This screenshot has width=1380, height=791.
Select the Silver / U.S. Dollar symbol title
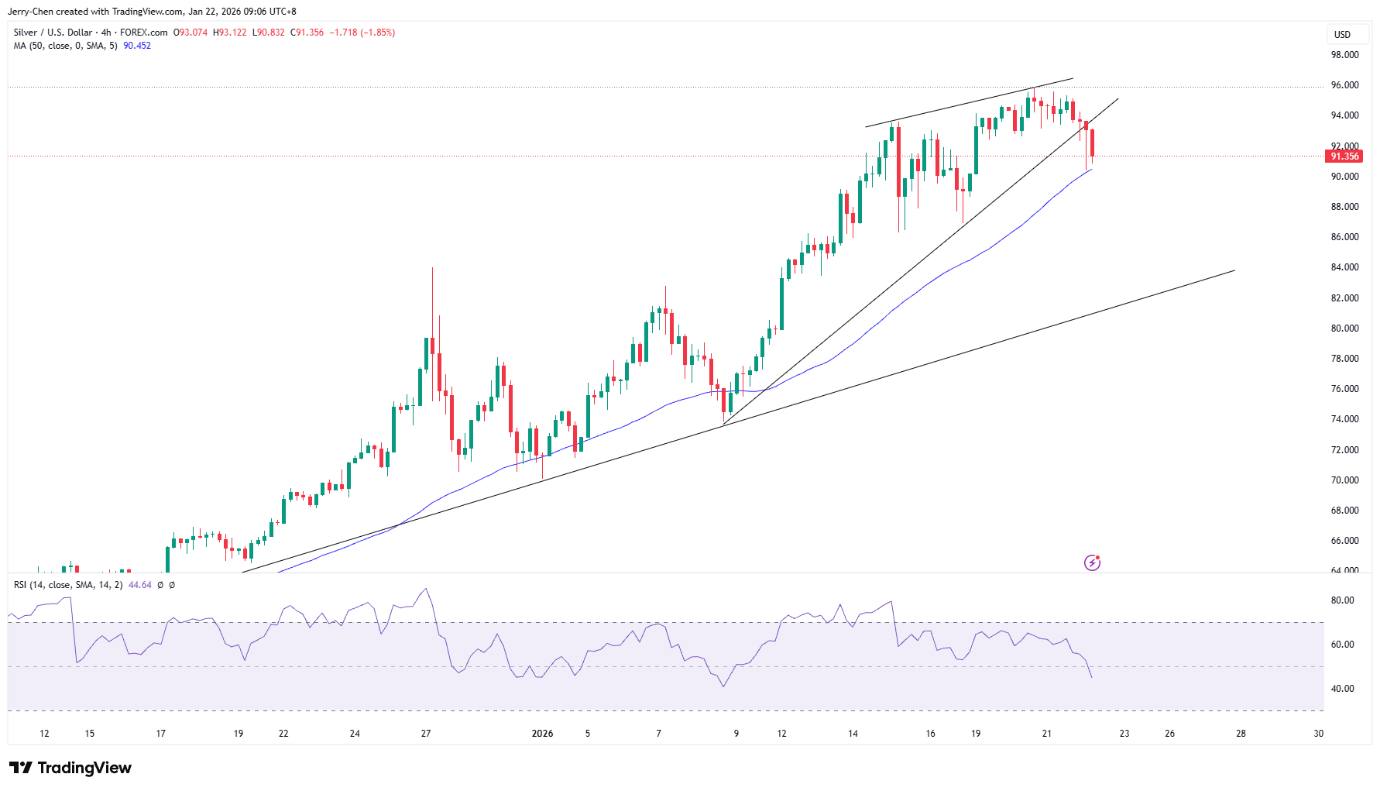56,32
